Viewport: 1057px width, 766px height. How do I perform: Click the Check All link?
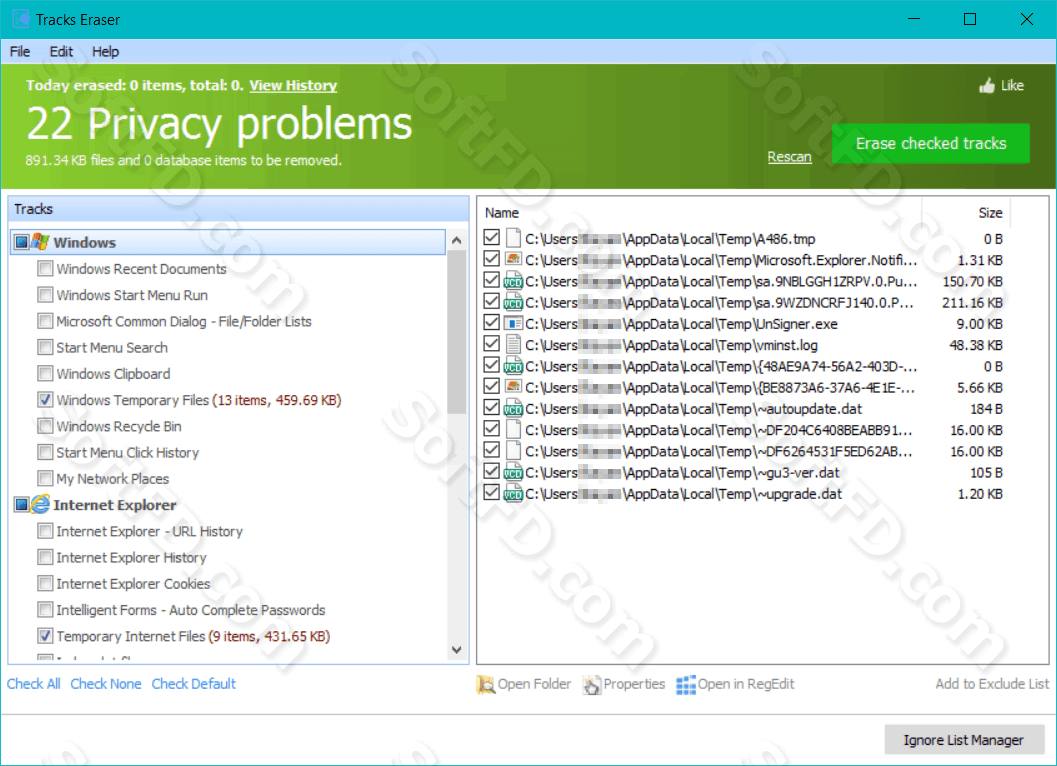[x=34, y=684]
